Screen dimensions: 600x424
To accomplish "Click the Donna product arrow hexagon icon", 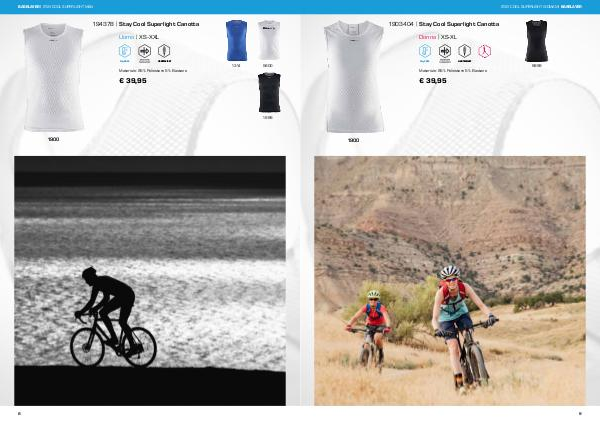I will pos(445,51).
